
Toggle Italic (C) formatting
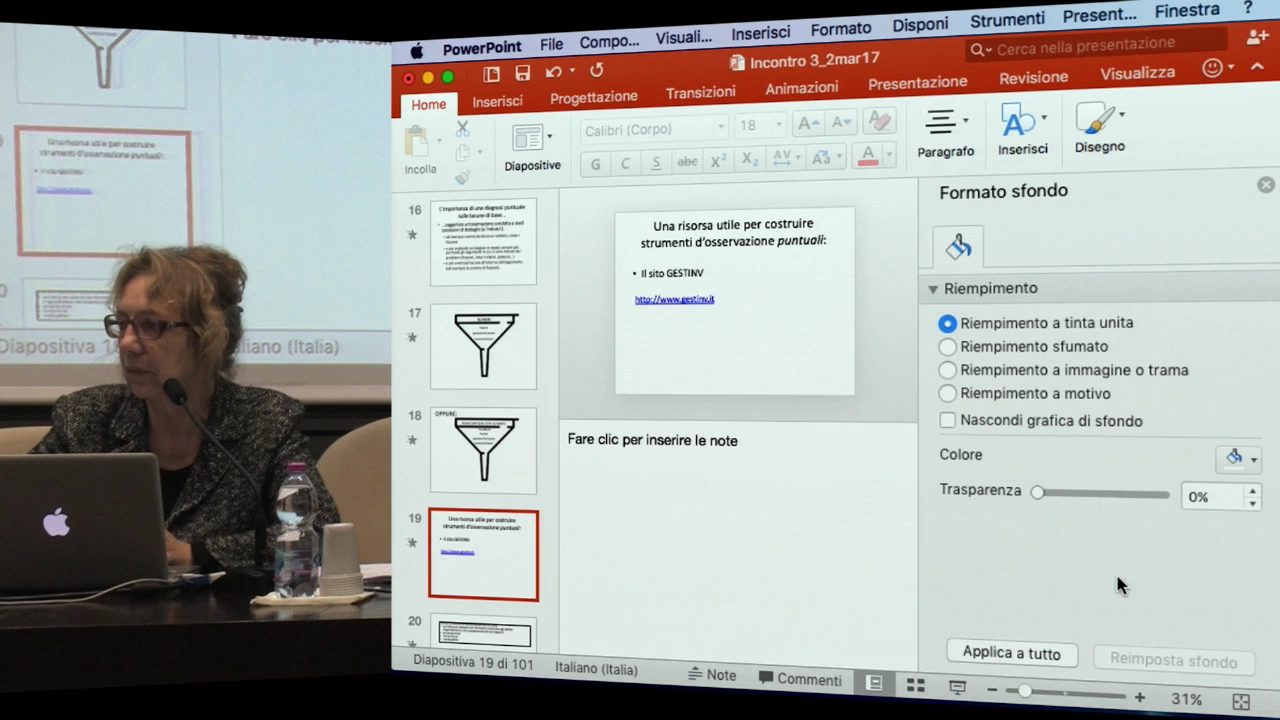(625, 163)
